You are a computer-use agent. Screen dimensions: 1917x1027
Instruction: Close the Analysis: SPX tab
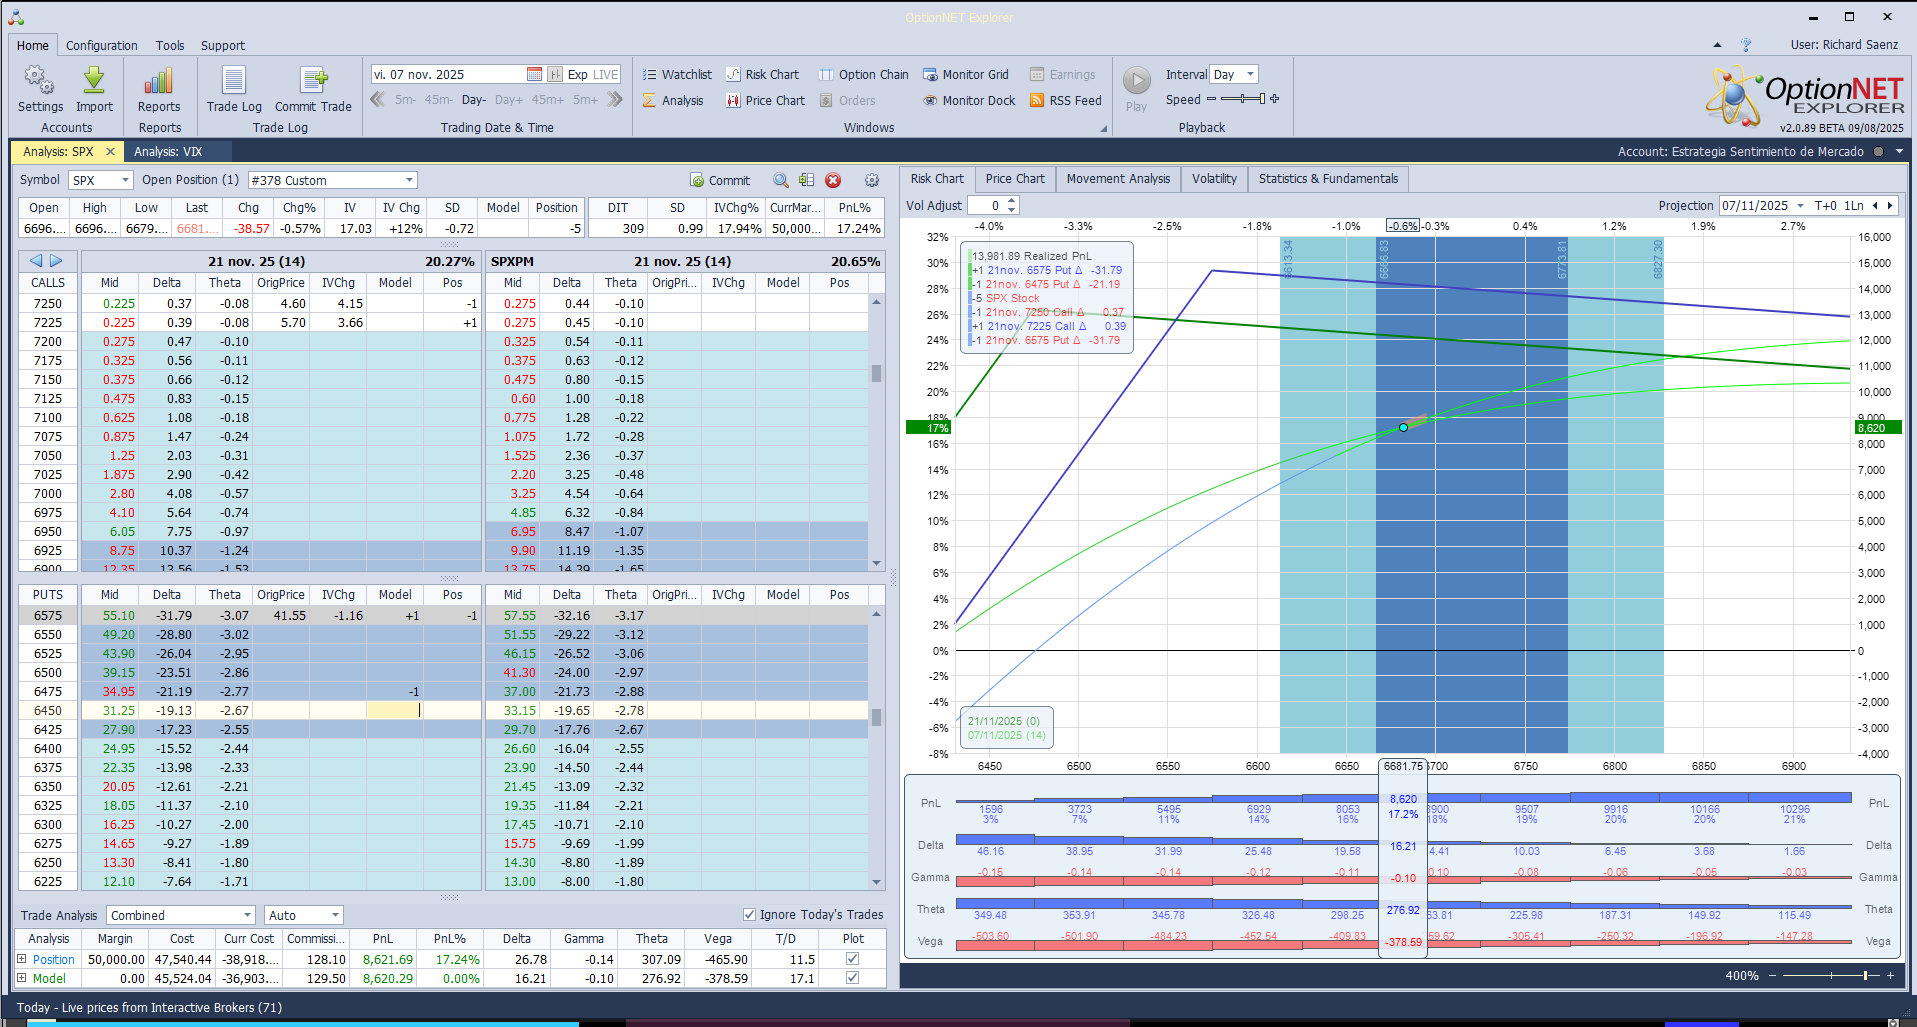[110, 151]
